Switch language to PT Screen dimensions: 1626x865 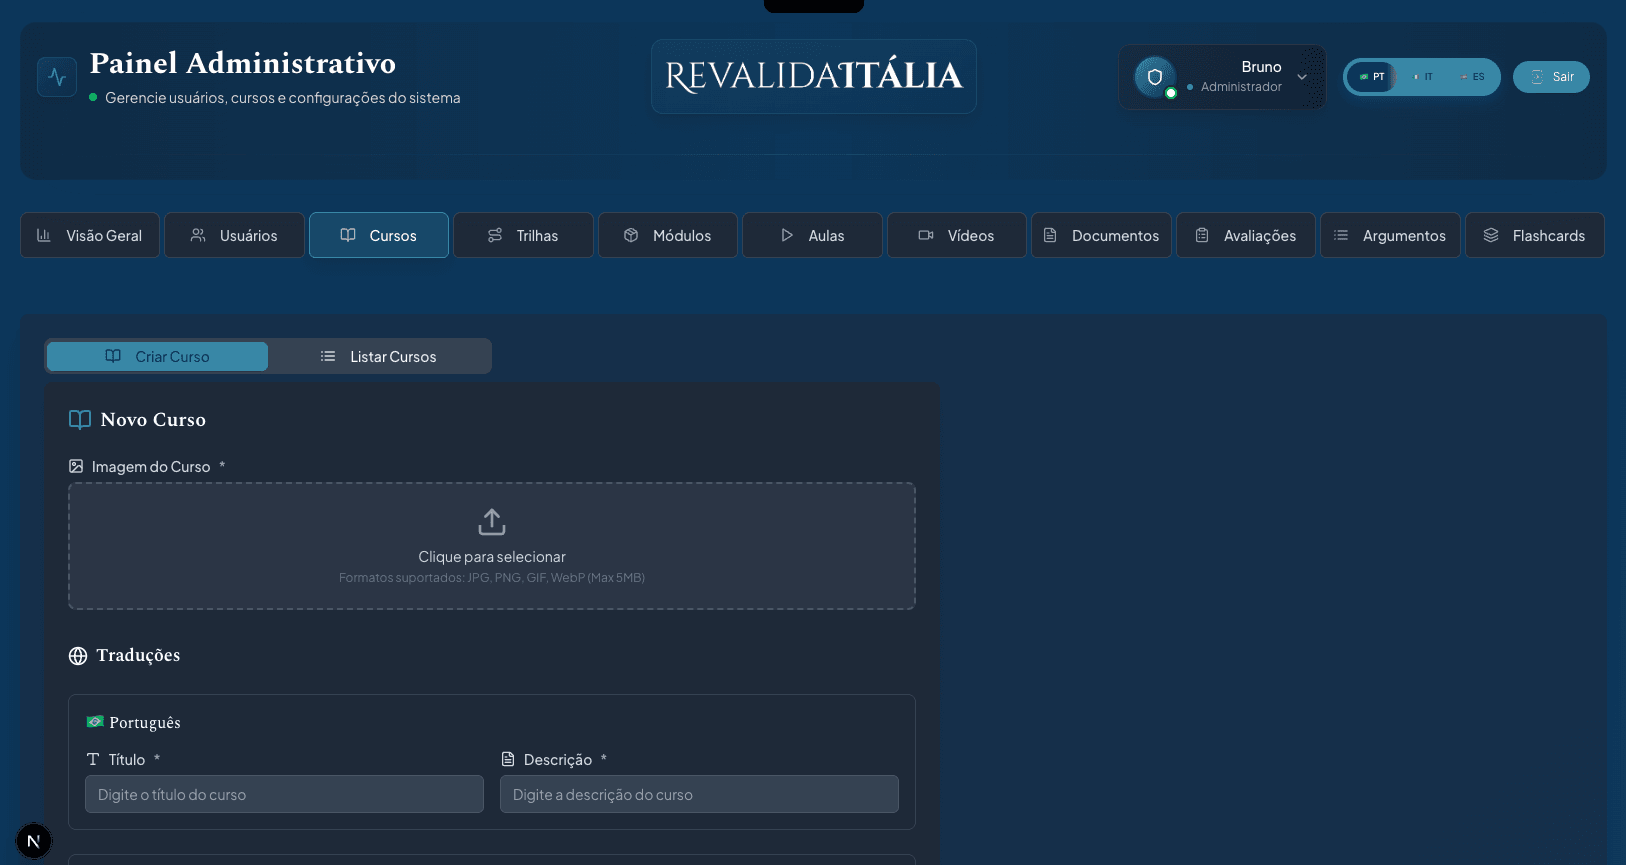click(1372, 77)
